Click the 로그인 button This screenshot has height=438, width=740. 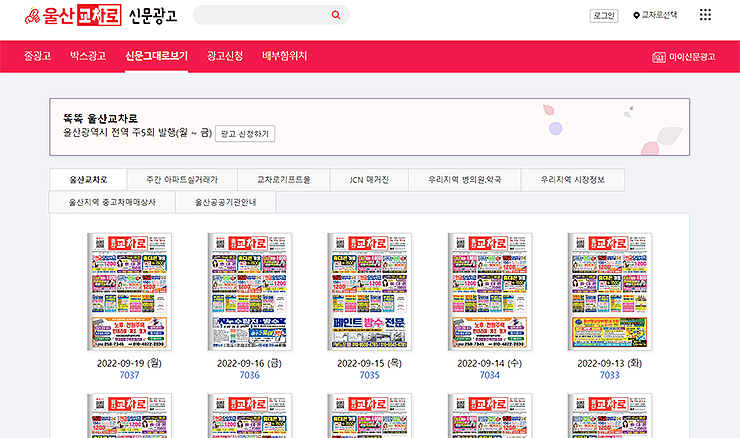tap(604, 16)
